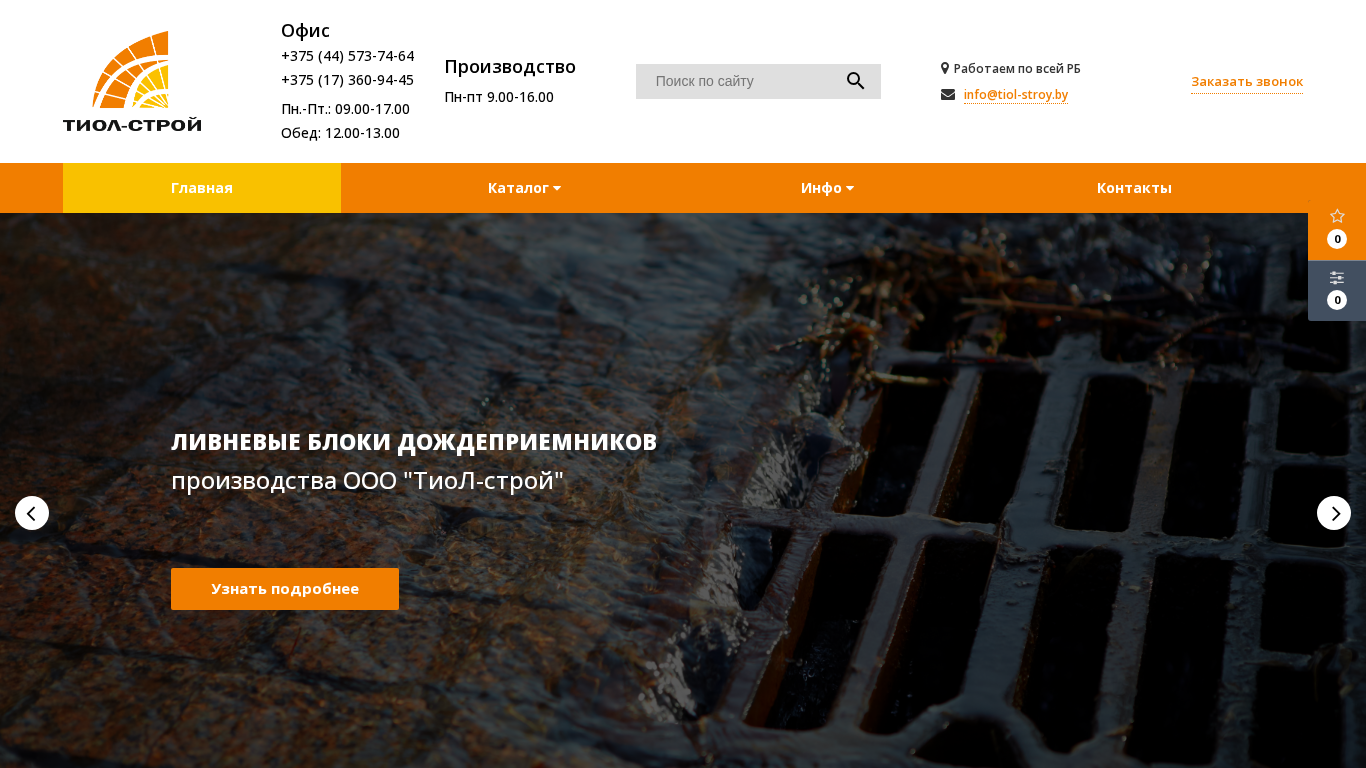Expand the Каталог dropdown menu

tap(524, 188)
